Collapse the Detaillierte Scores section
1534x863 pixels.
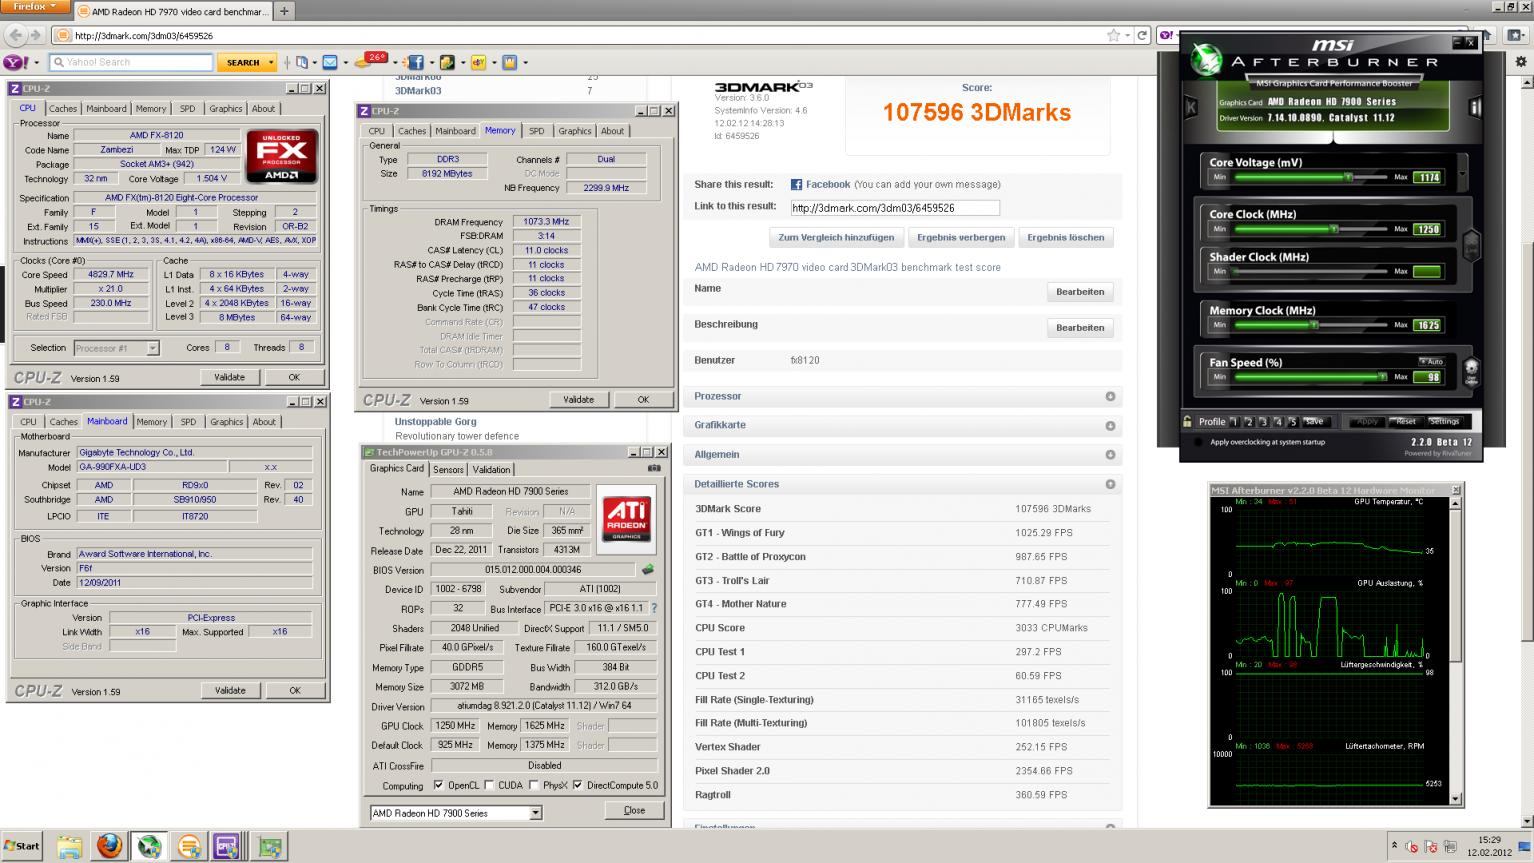(1110, 484)
